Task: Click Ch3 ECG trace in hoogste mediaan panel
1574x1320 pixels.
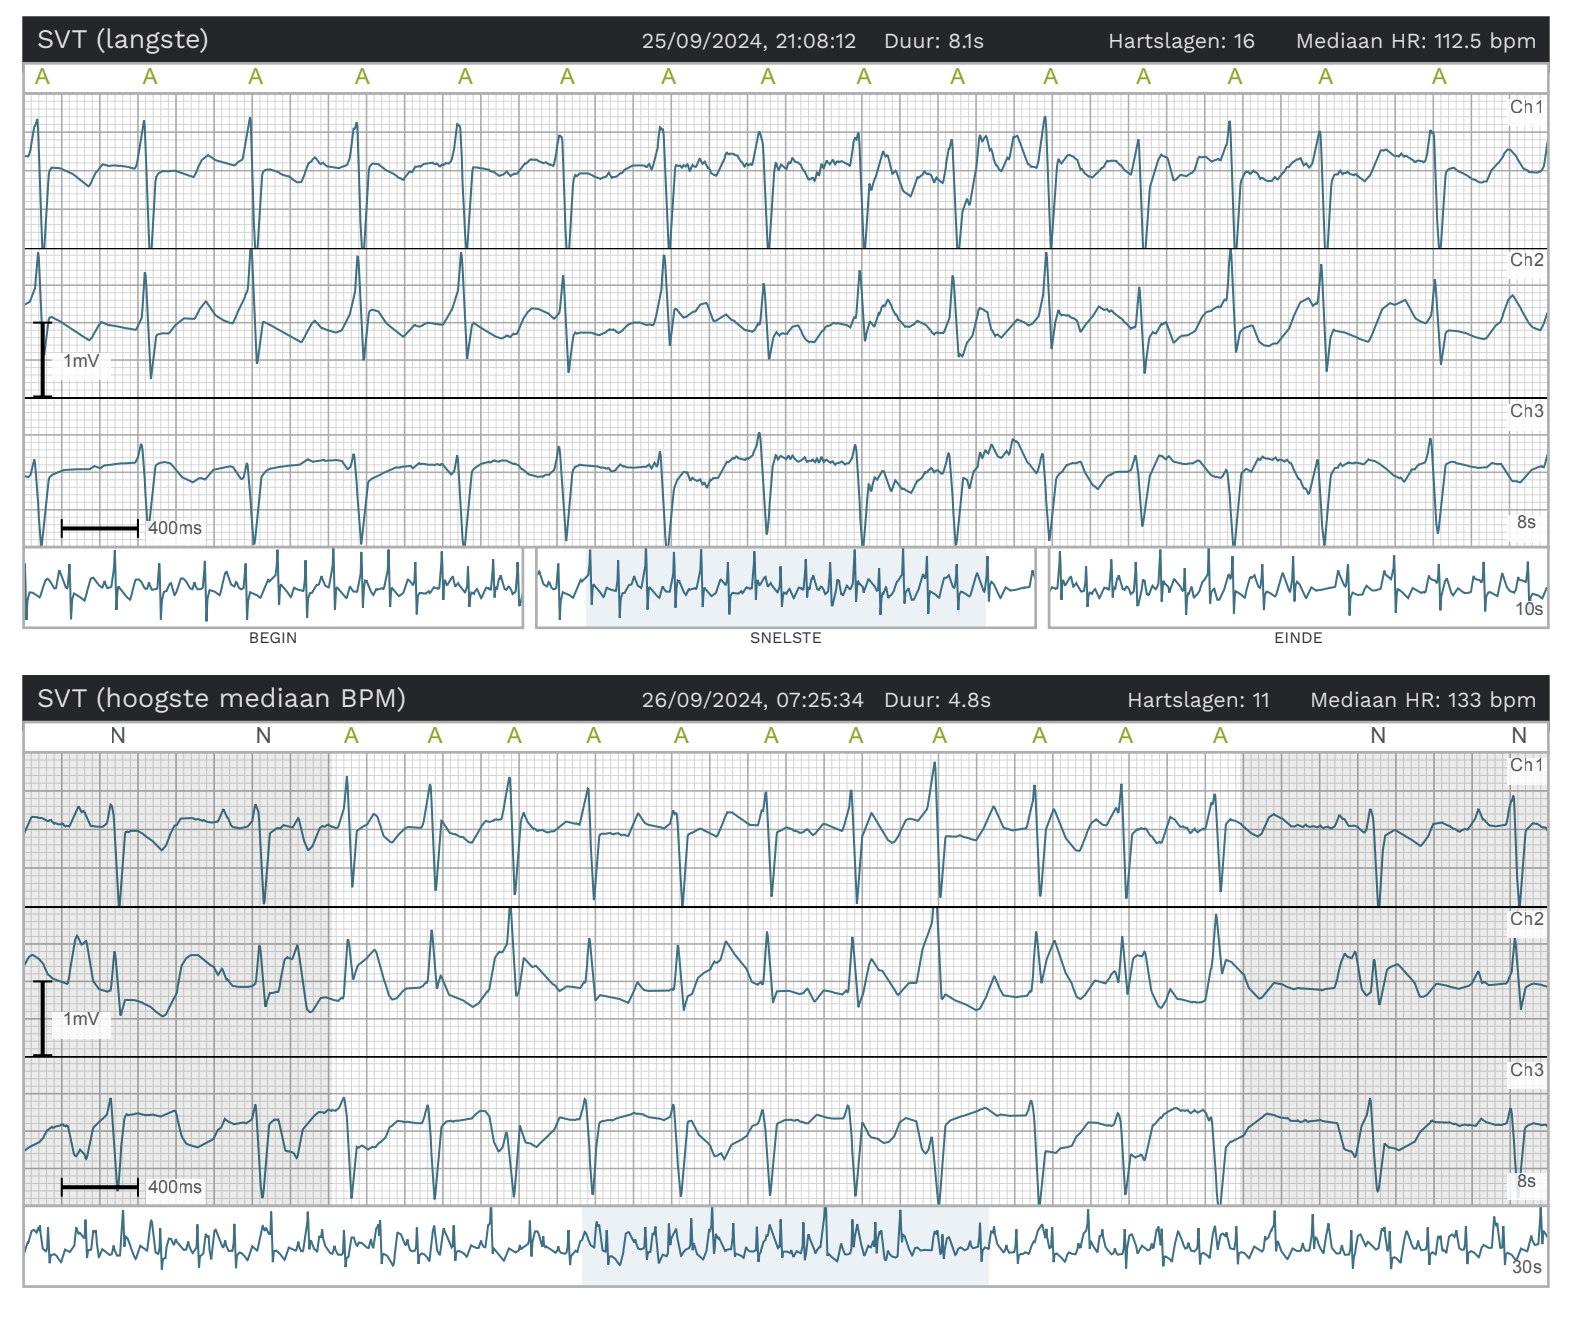Action: [x=786, y=1131]
